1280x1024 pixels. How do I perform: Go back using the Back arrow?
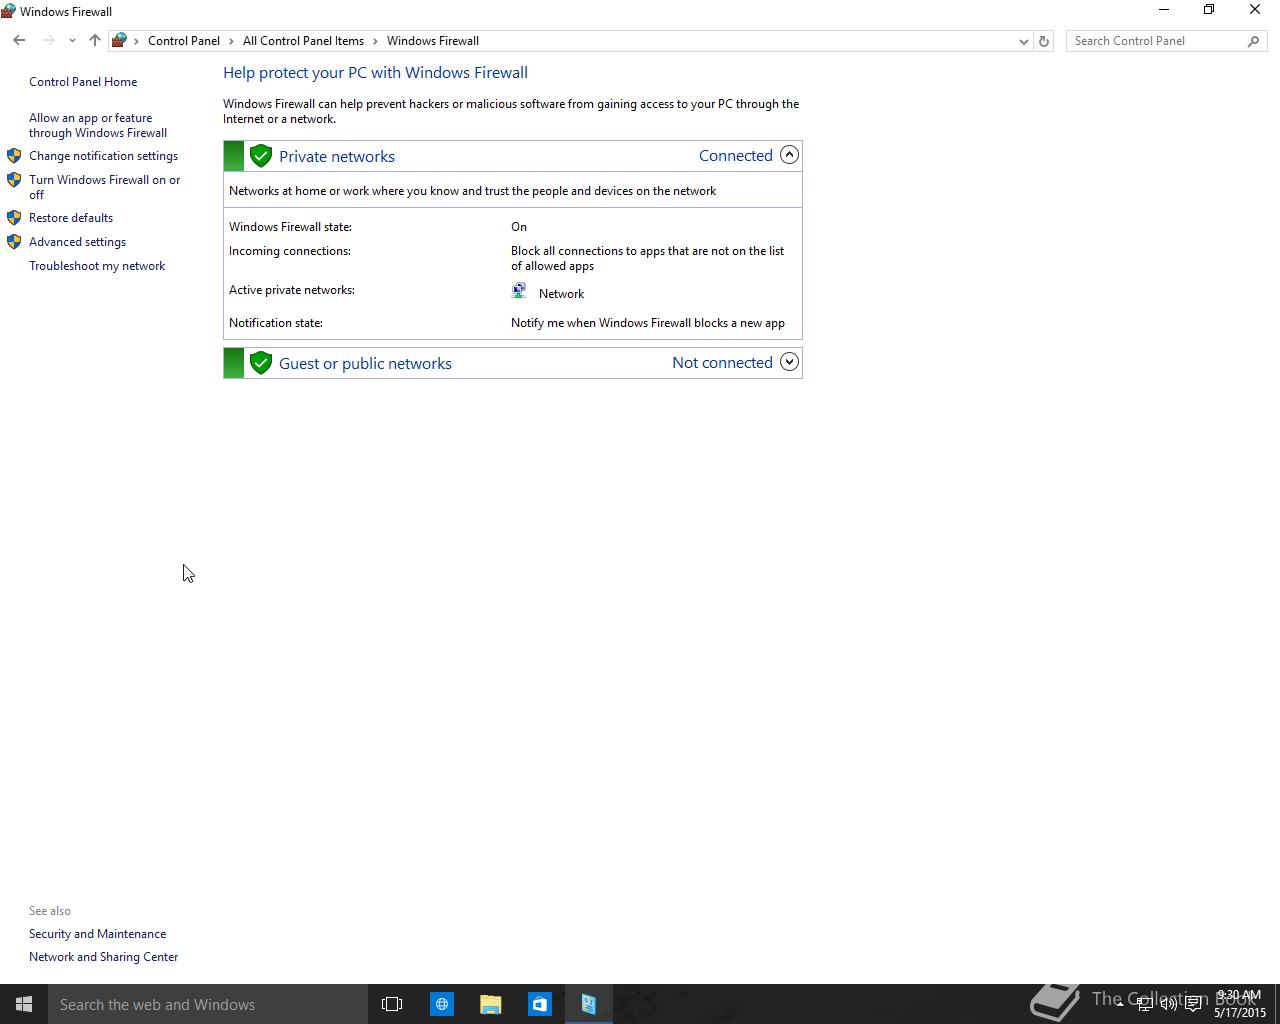19,41
